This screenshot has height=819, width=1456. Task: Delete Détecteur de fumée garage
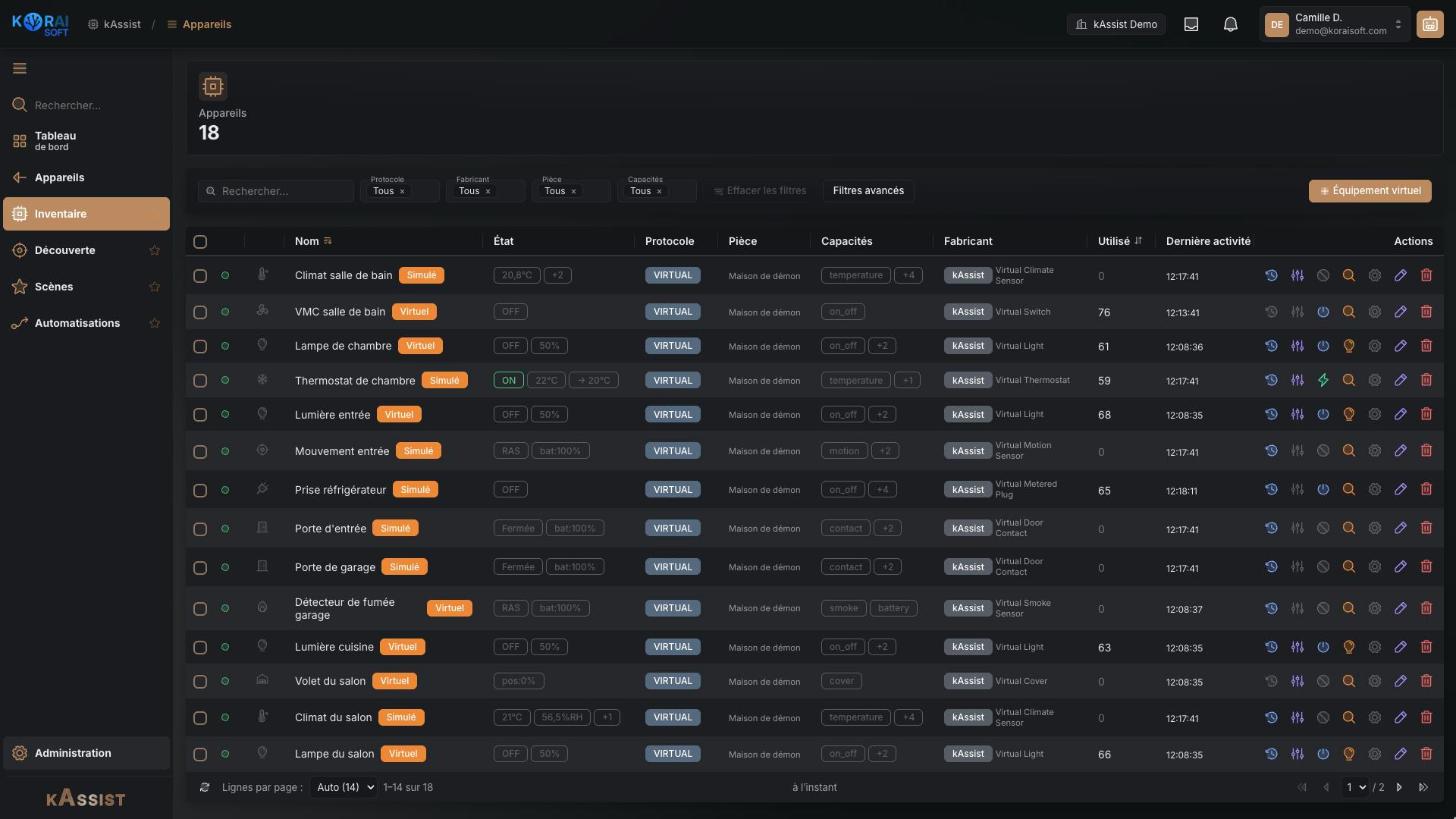coord(1426,608)
